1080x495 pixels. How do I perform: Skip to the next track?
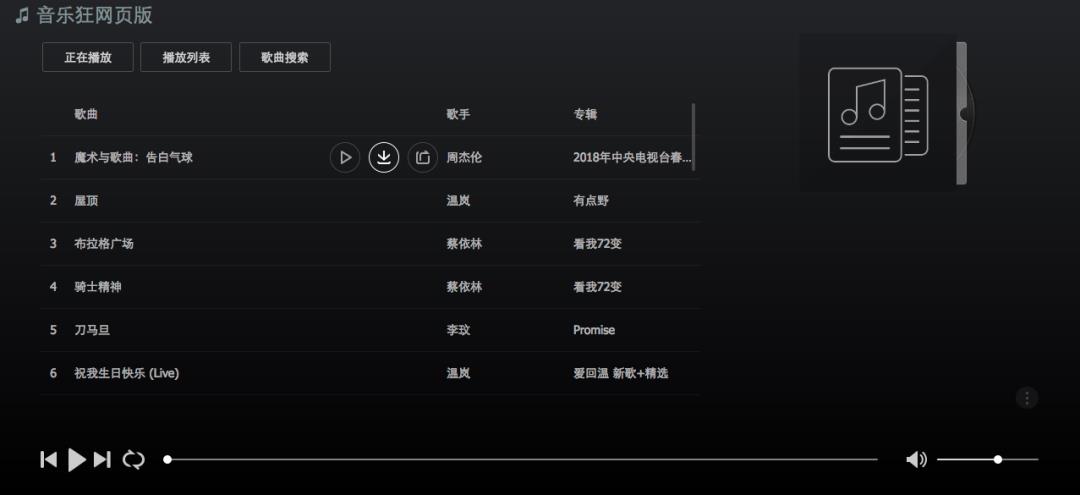pos(102,459)
